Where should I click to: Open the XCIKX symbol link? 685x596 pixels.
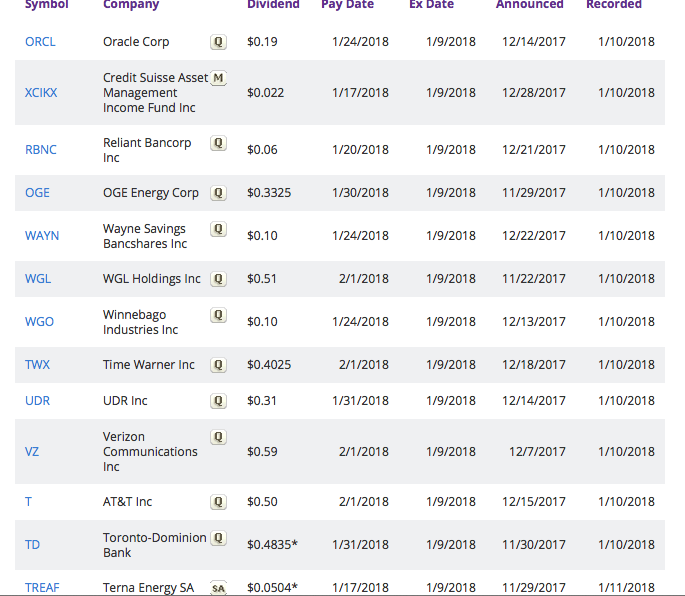click(41, 93)
